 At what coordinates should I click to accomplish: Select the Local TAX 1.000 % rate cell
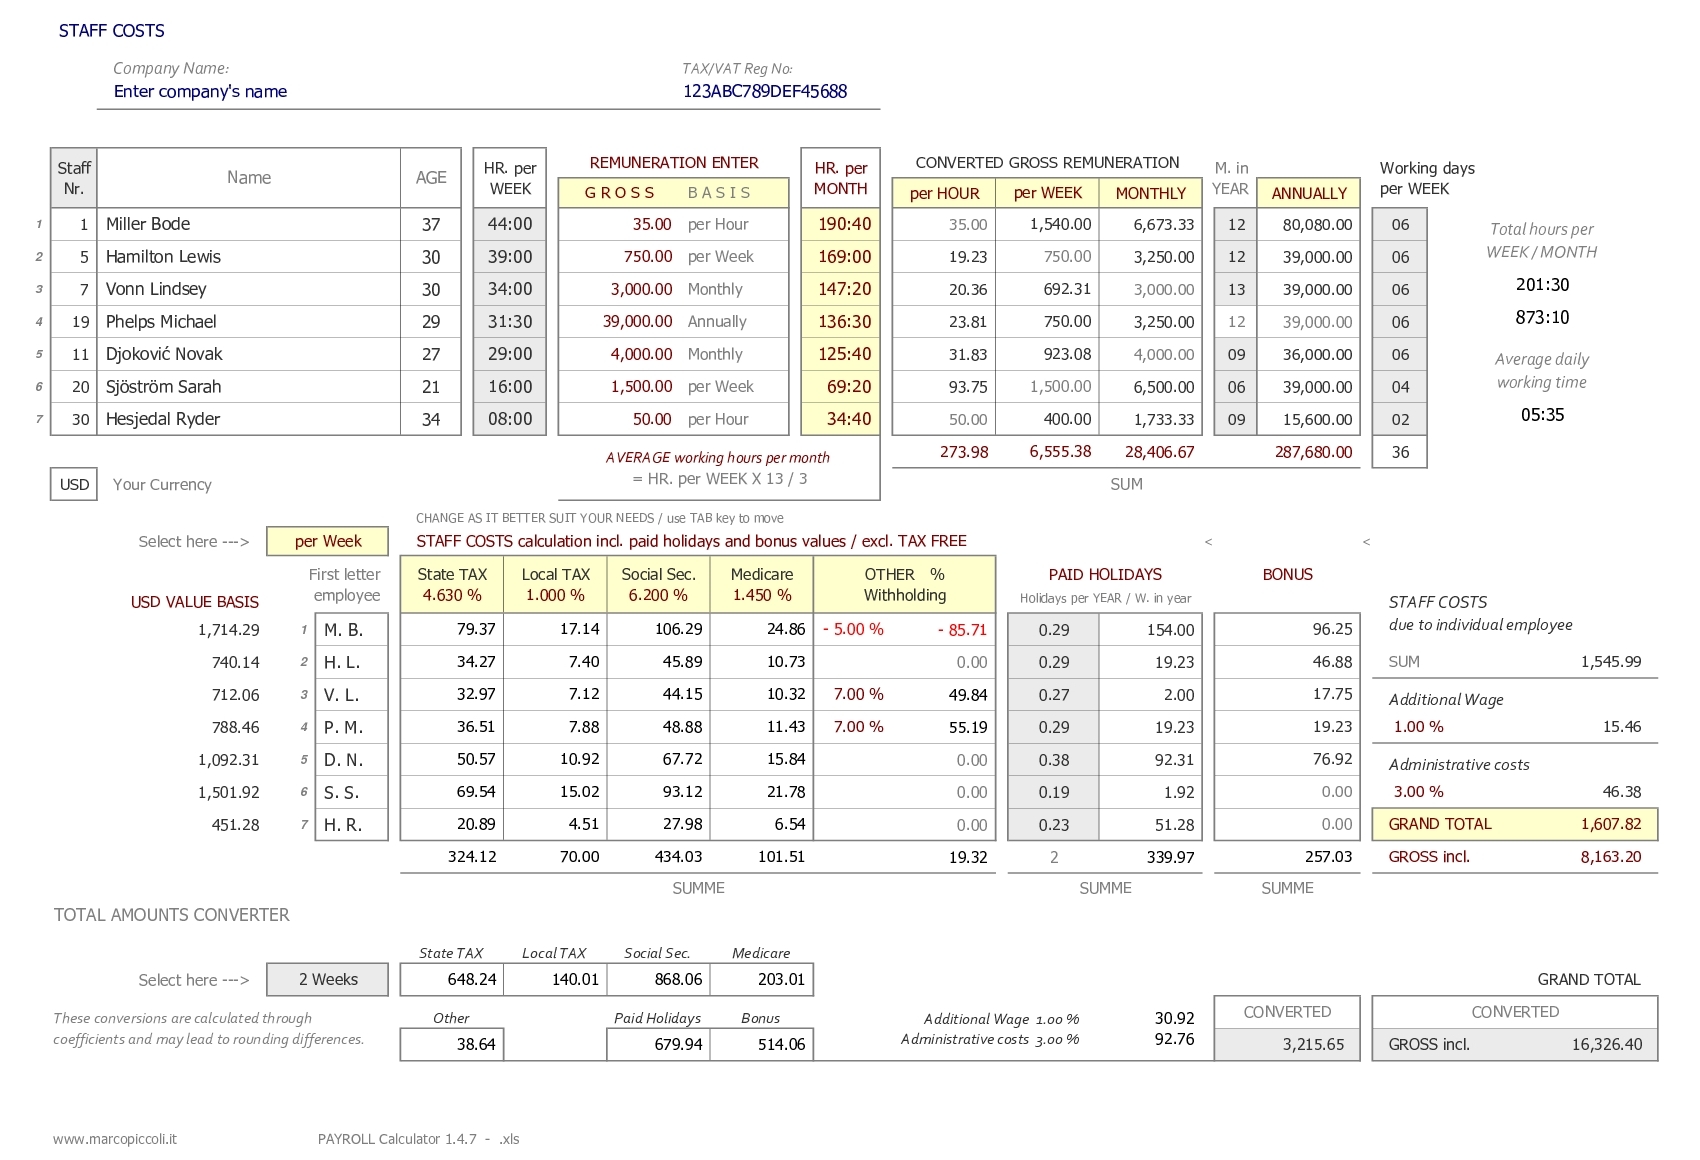(x=556, y=585)
